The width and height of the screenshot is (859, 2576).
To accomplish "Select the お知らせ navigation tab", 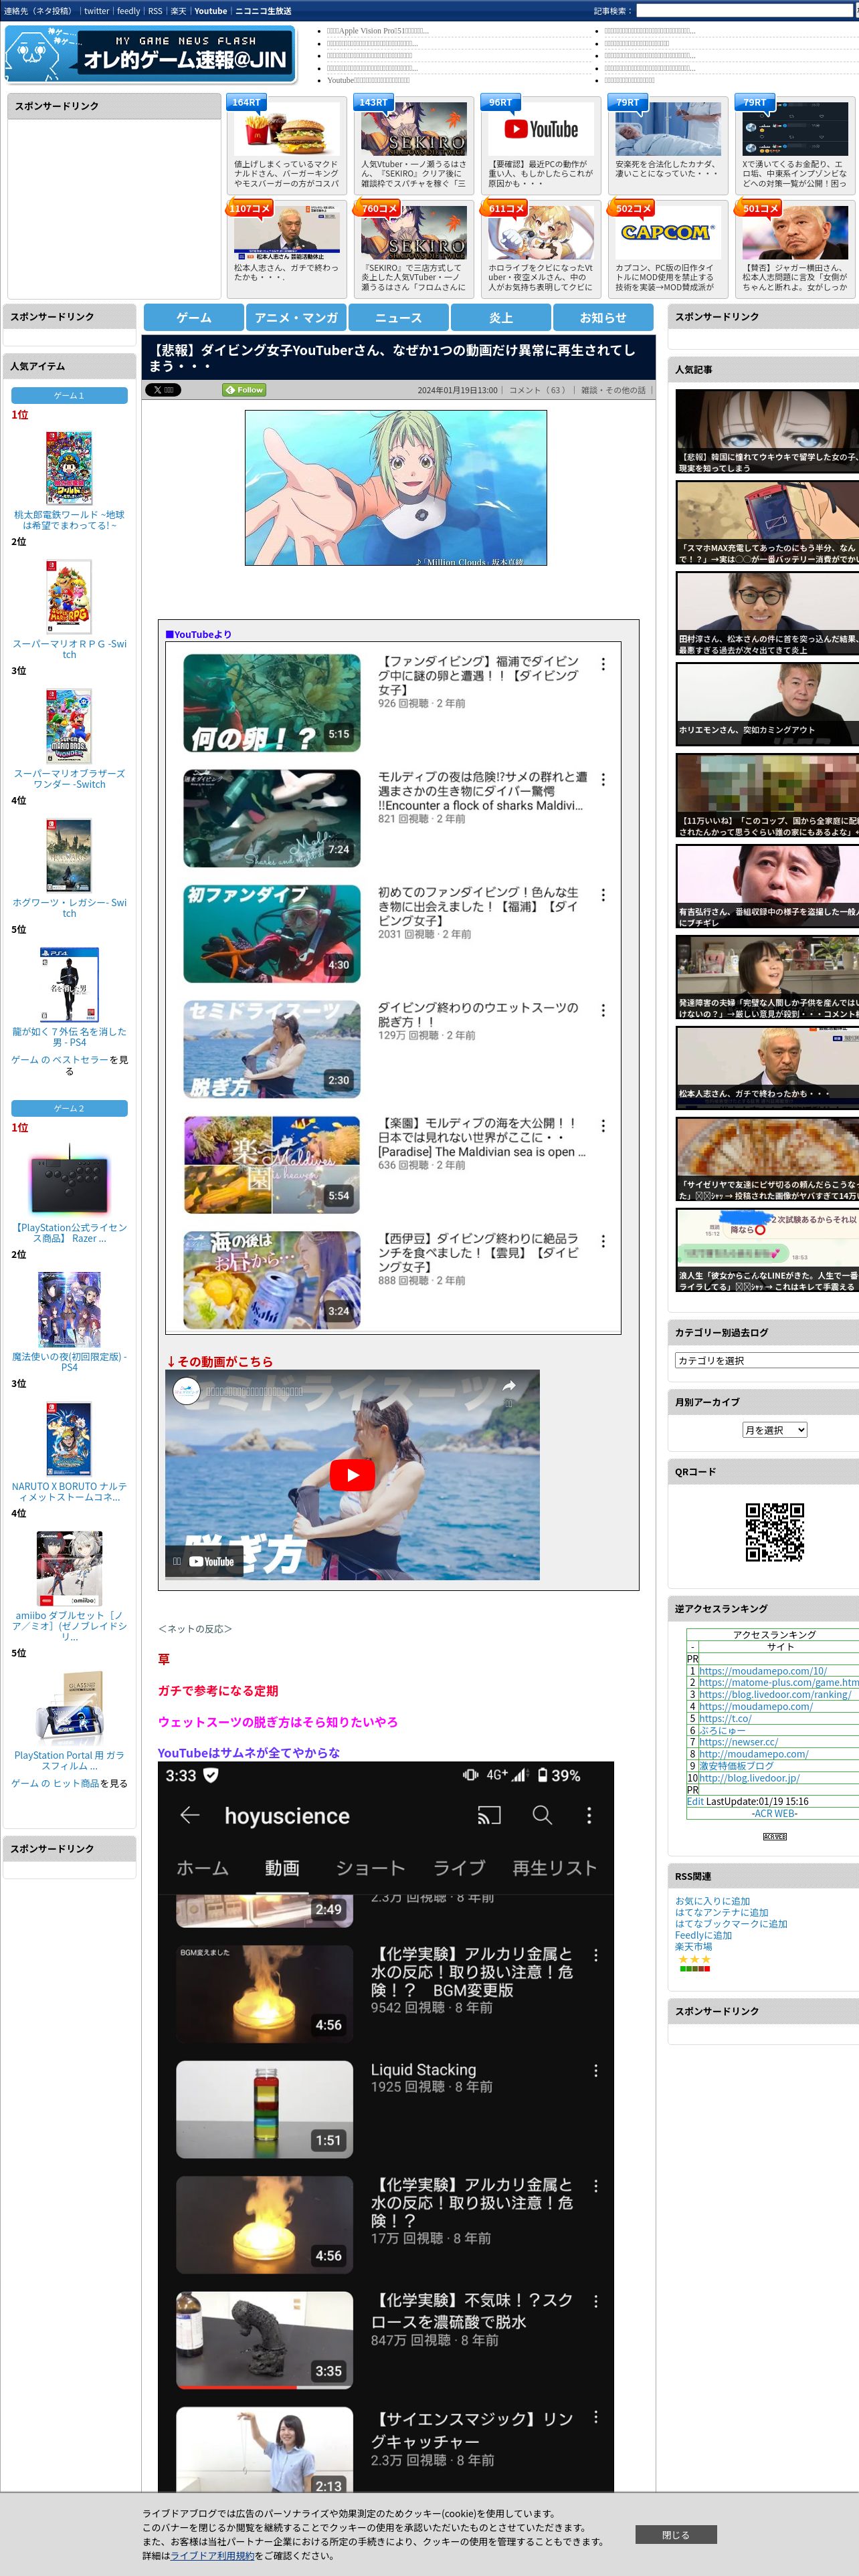I will click(603, 317).
